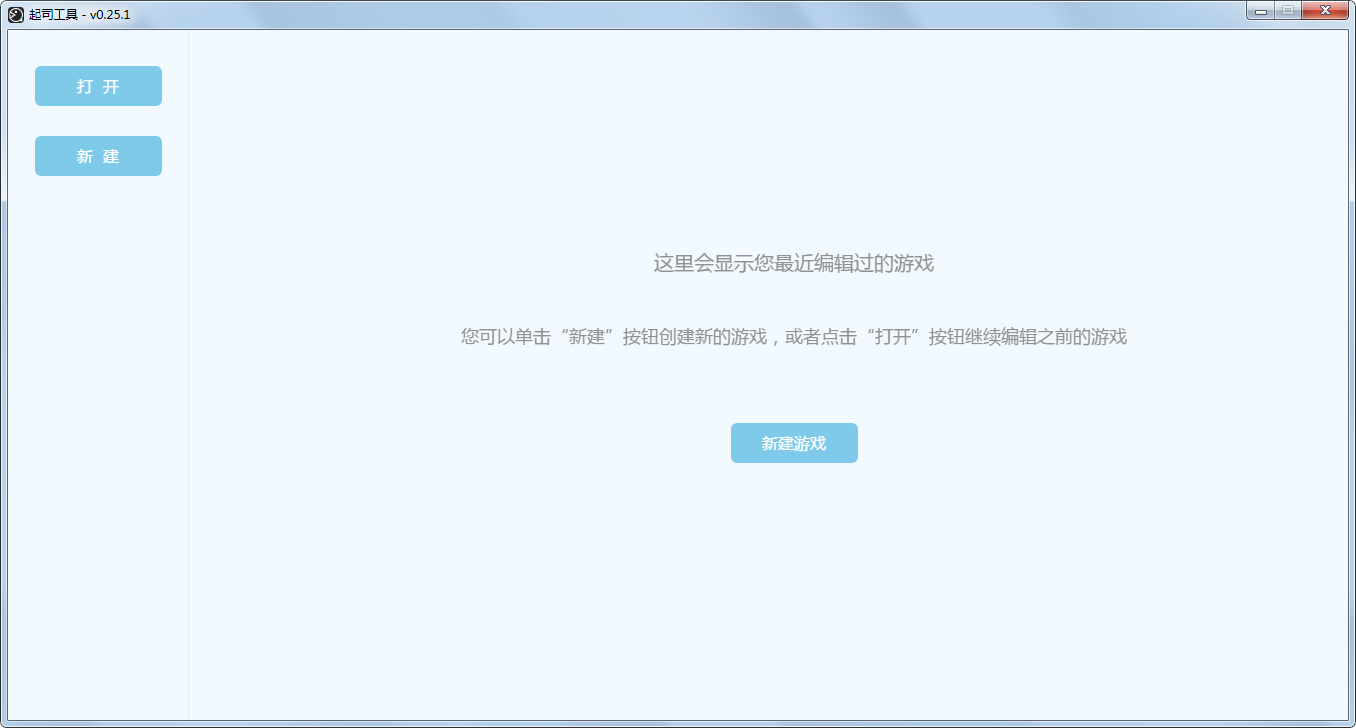The height and width of the screenshot is (728, 1356).
Task: Click the sidebar gap between 打开 and 新建
Action: [x=98, y=121]
